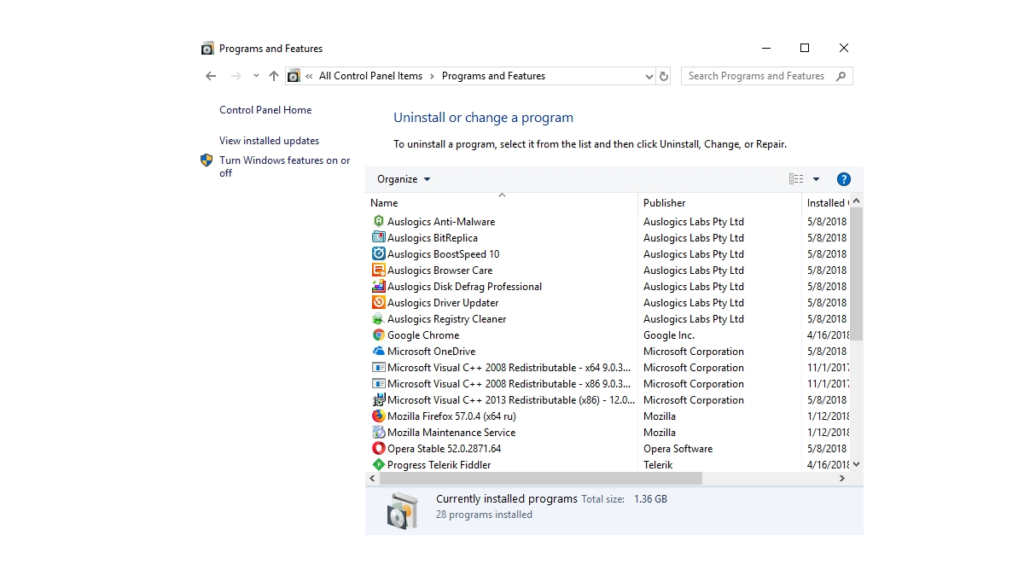Image resolution: width=1024 pixels, height=576 pixels.
Task: Select the Opera Software publisher cell
Action: (678, 449)
